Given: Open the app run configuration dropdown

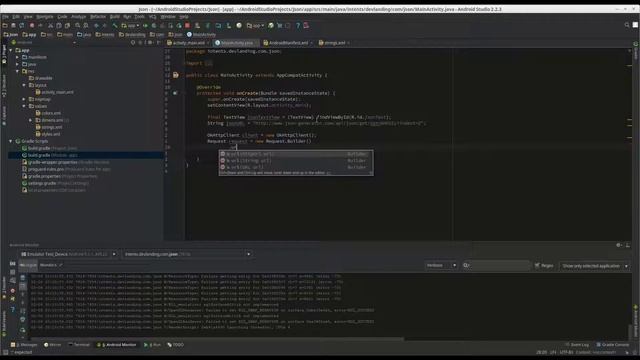Looking at the screenshot, I should click(x=130, y=25).
